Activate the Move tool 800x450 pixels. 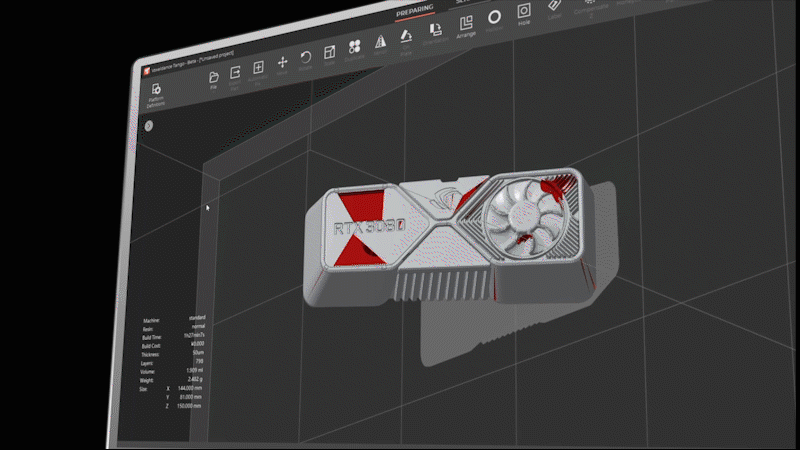click(282, 62)
